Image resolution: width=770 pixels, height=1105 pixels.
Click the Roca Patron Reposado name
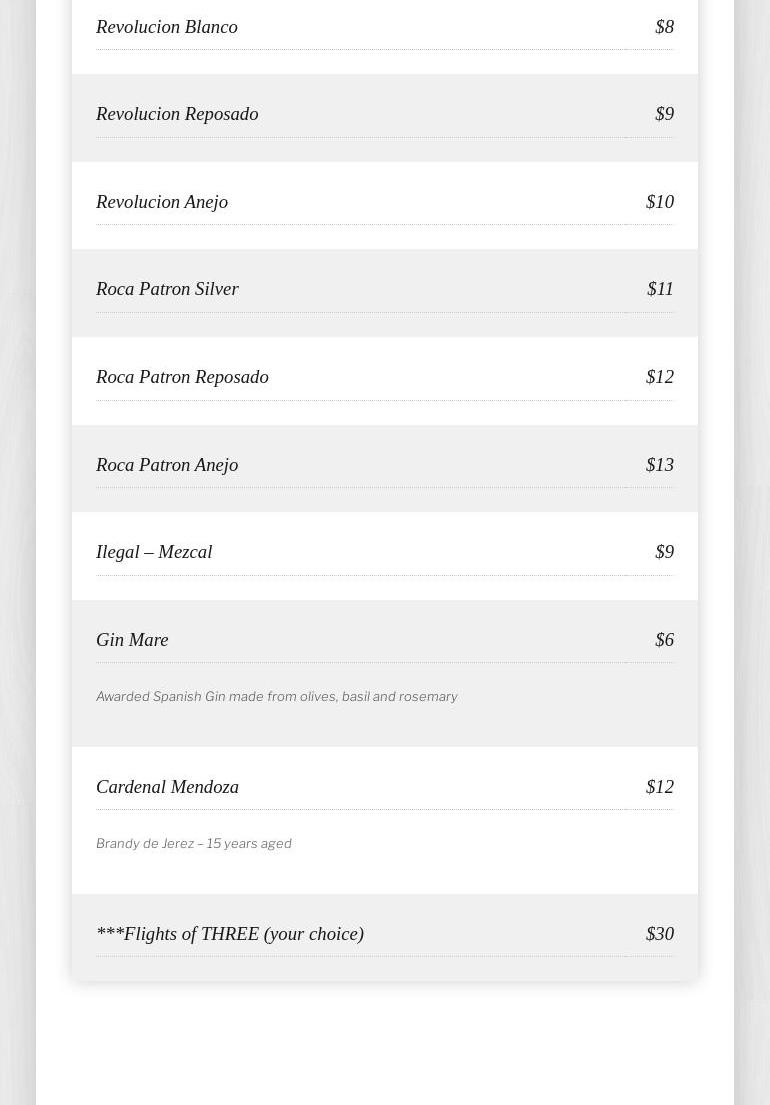[x=182, y=377]
